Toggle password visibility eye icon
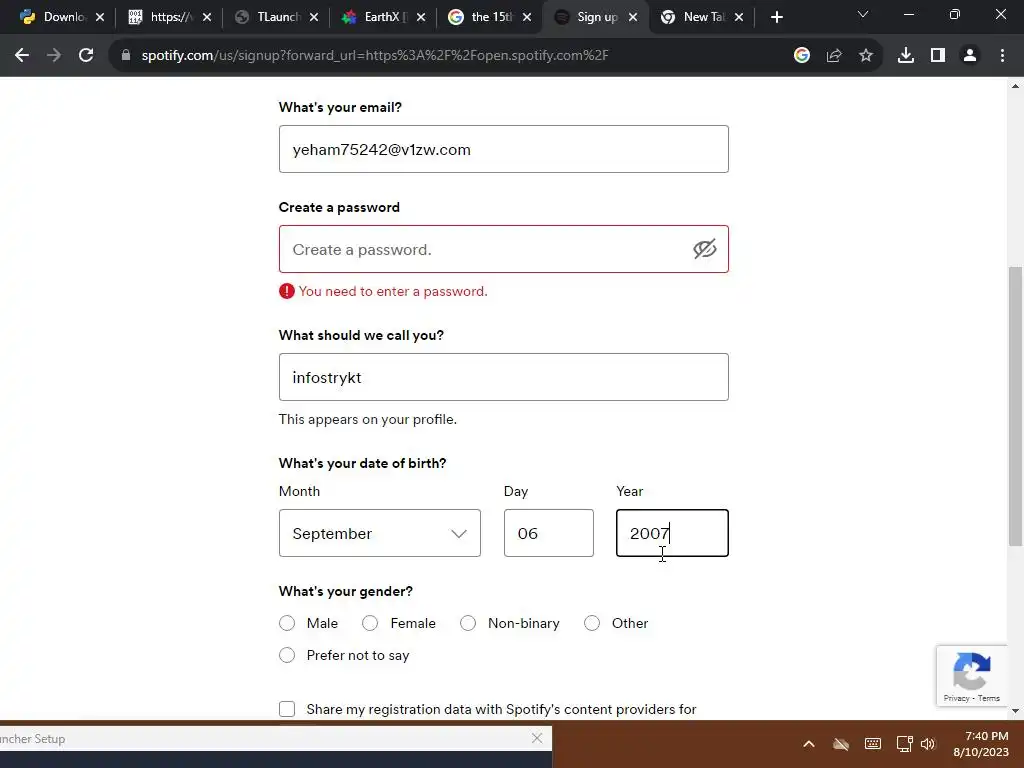1024x768 pixels. pos(705,249)
